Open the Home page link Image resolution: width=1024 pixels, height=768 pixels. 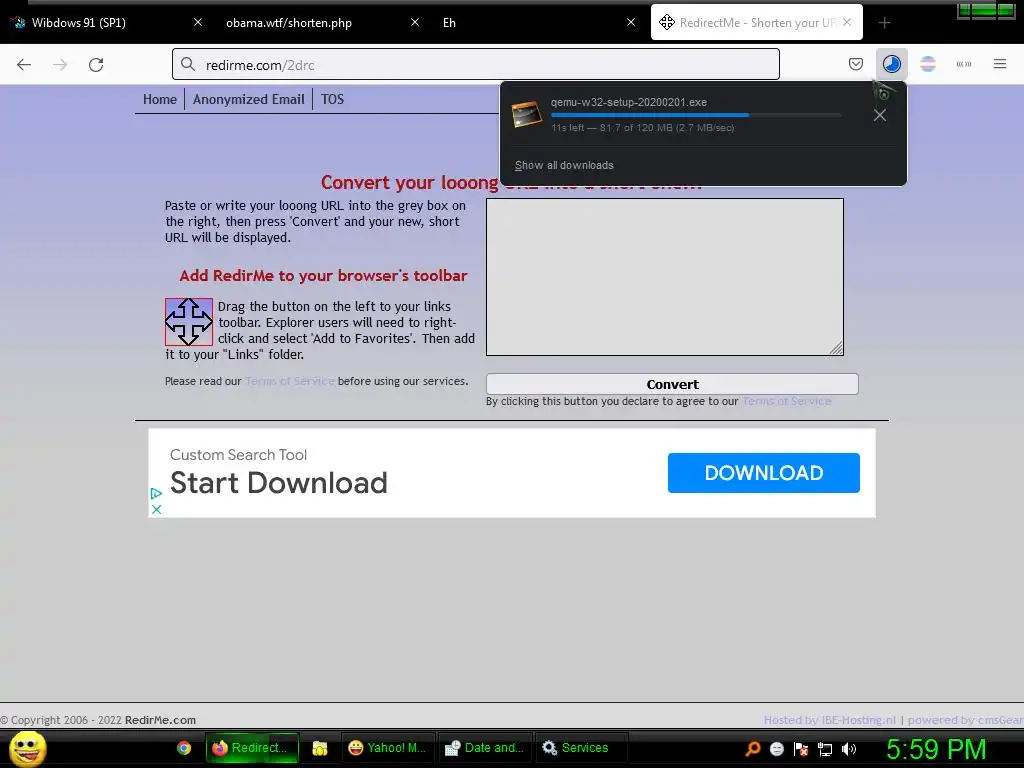(160, 99)
